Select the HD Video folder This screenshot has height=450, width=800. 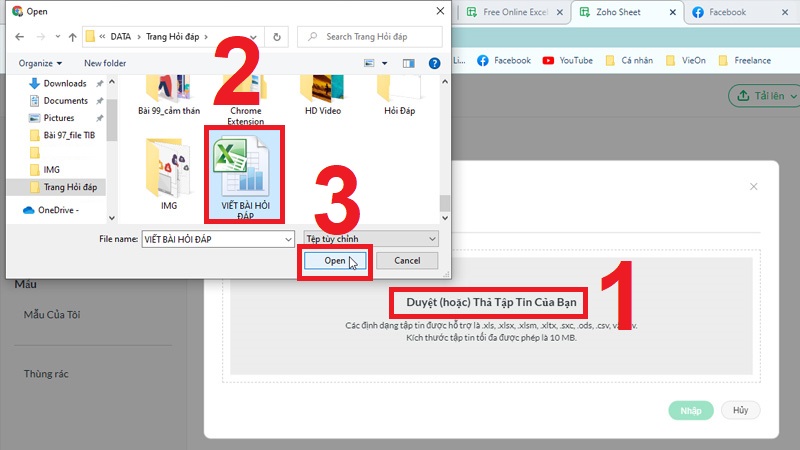322,96
